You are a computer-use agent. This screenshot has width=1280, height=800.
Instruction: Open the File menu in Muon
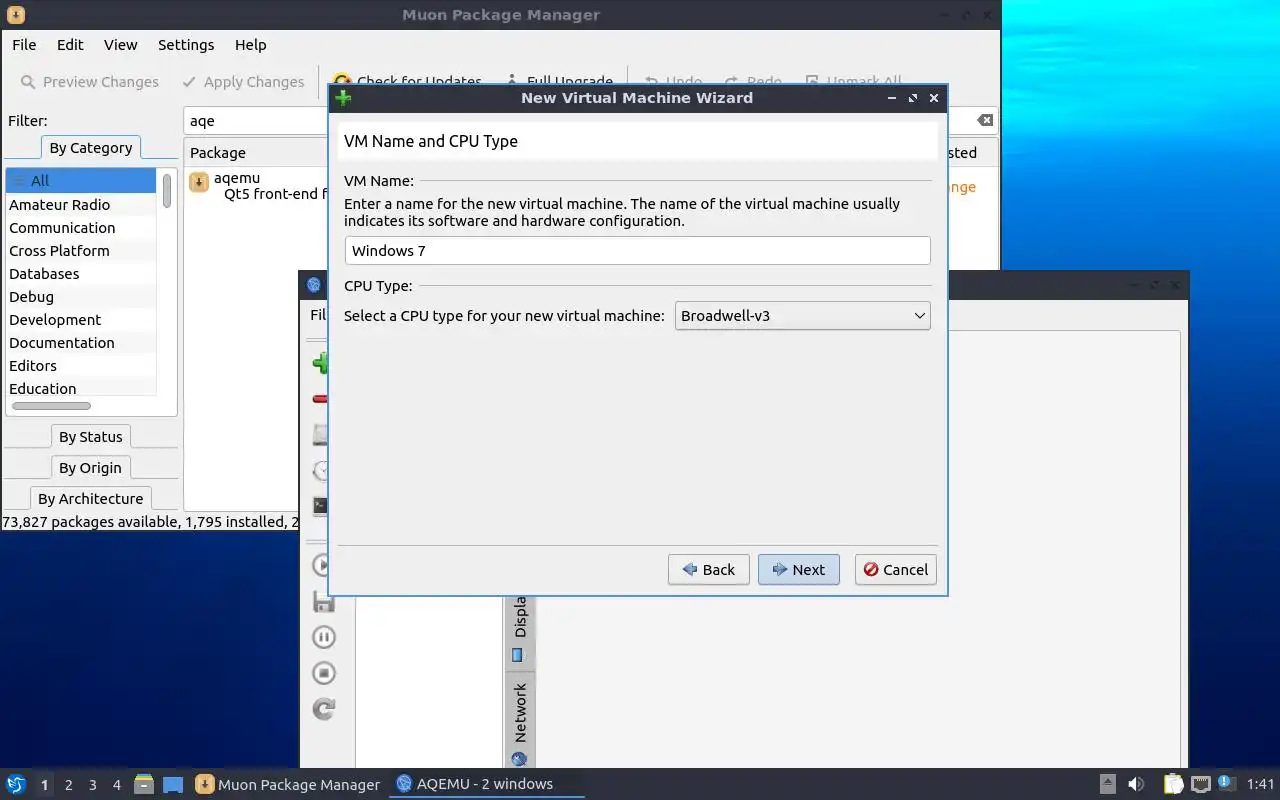point(24,45)
